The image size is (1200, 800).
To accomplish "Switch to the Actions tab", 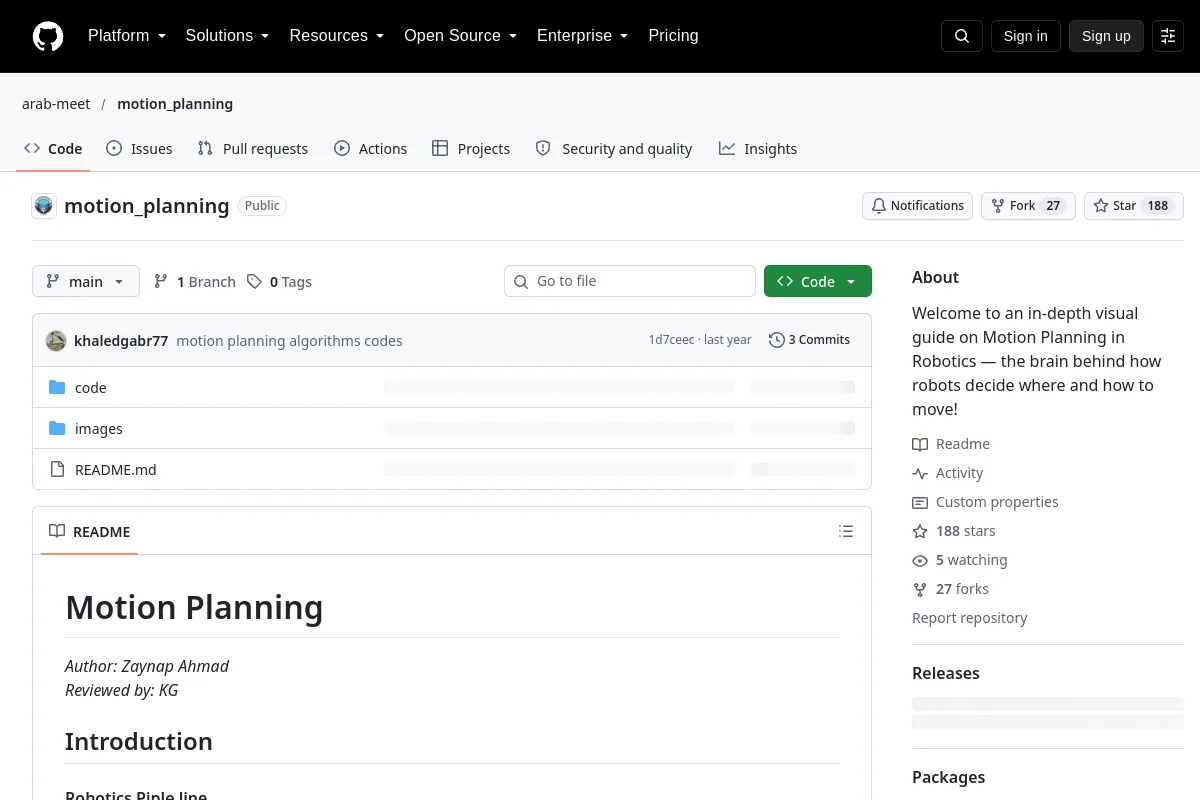I will (371, 149).
